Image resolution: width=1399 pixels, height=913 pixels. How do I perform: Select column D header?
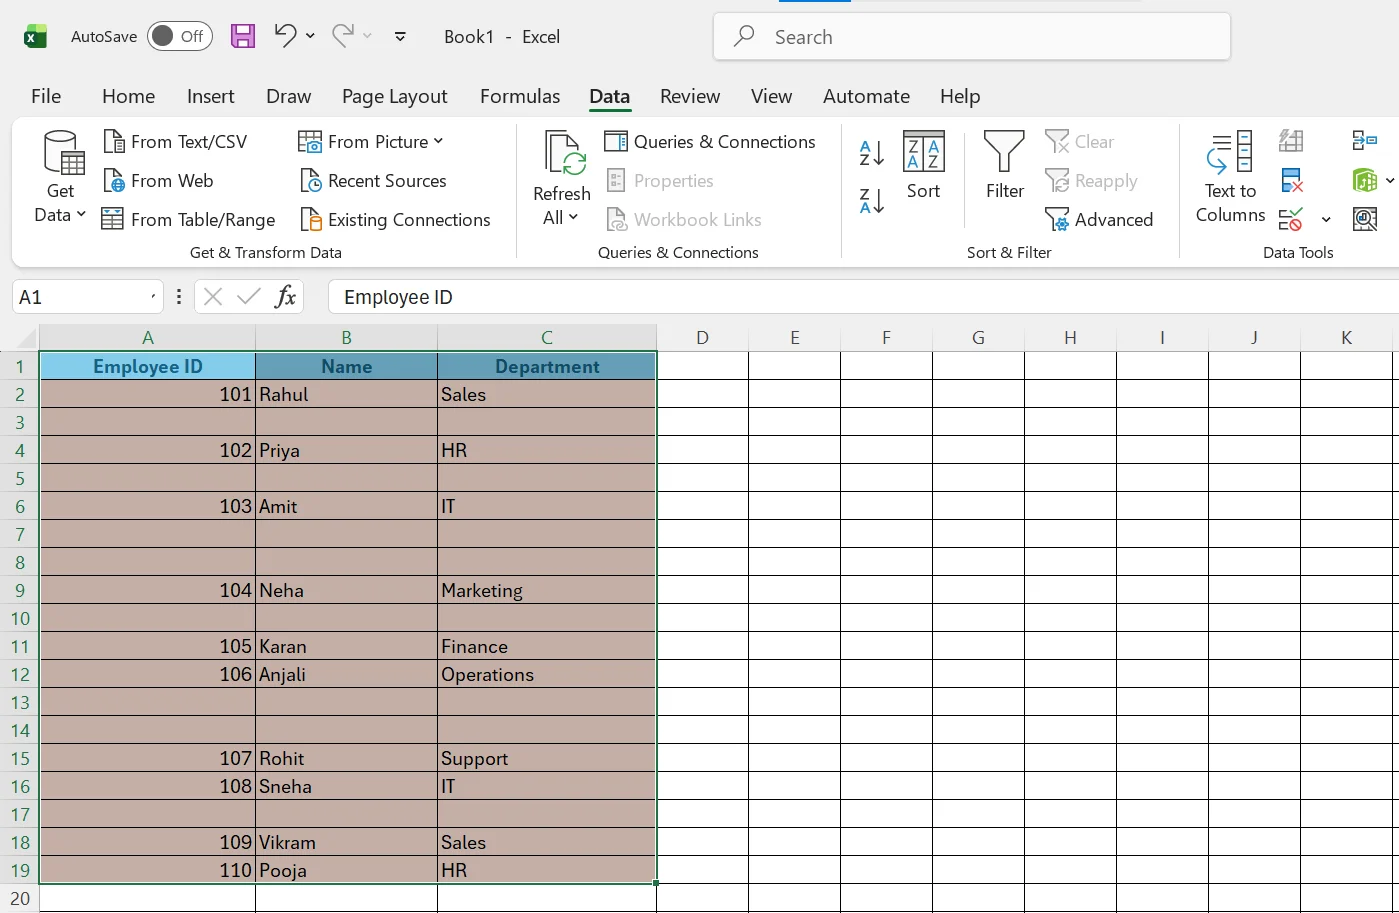702,338
